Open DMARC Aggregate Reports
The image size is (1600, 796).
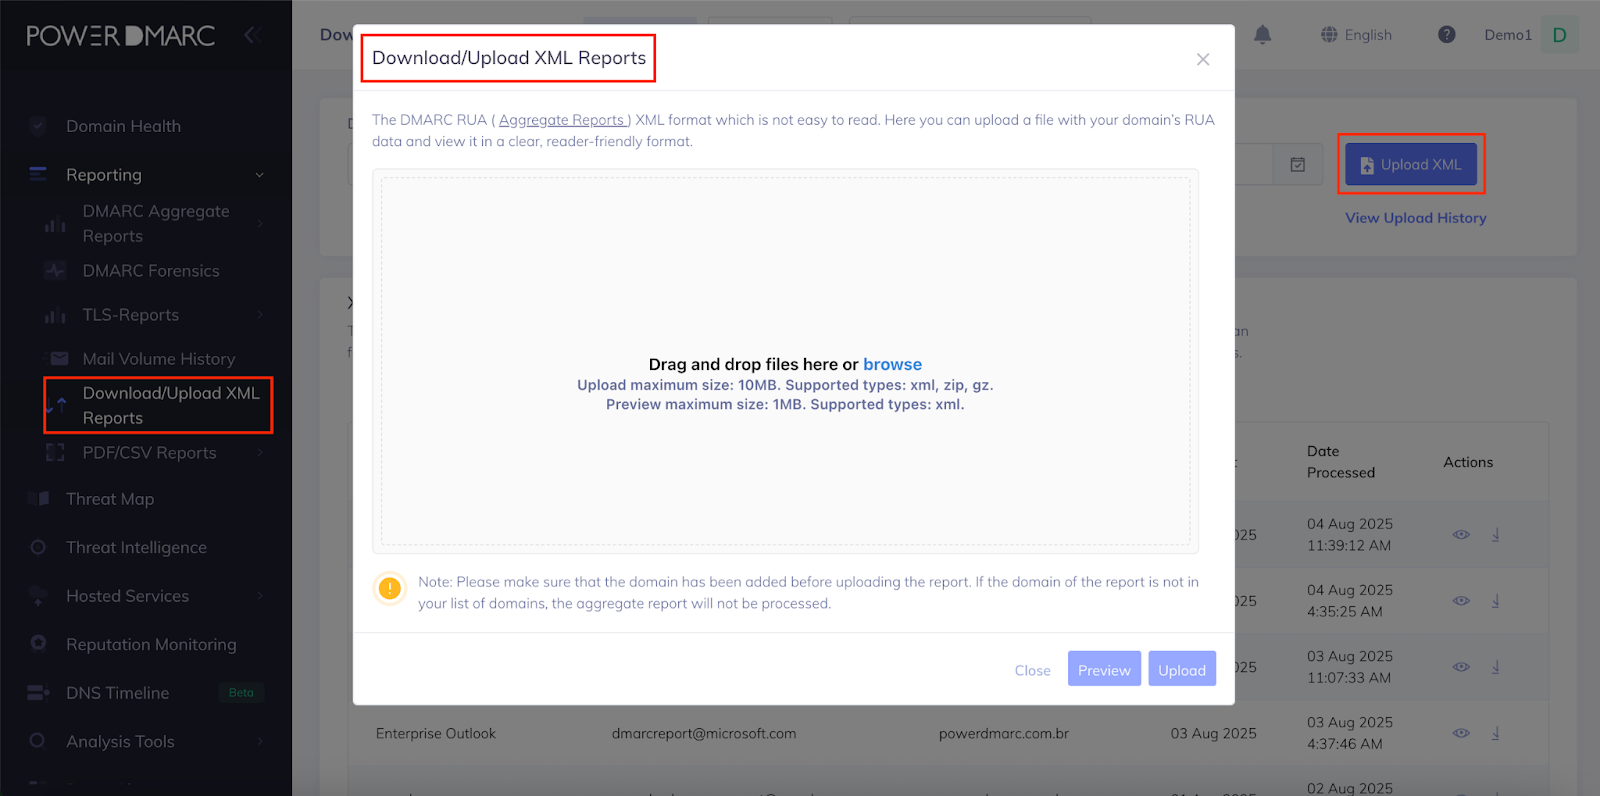(156, 223)
